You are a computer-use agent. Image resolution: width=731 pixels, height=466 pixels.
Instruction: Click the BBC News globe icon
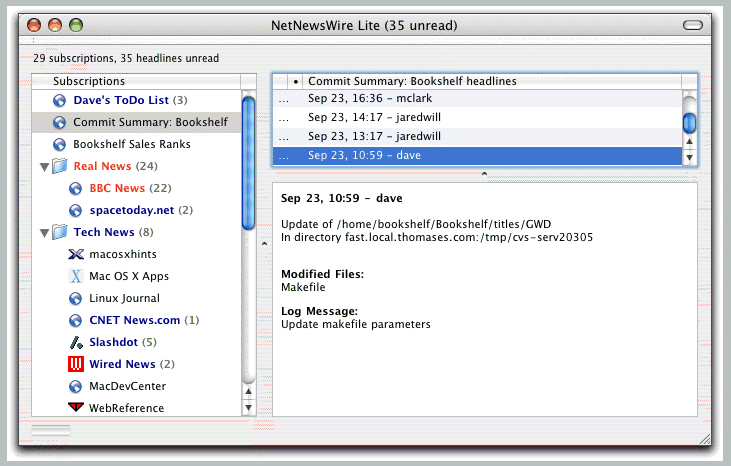point(75,188)
